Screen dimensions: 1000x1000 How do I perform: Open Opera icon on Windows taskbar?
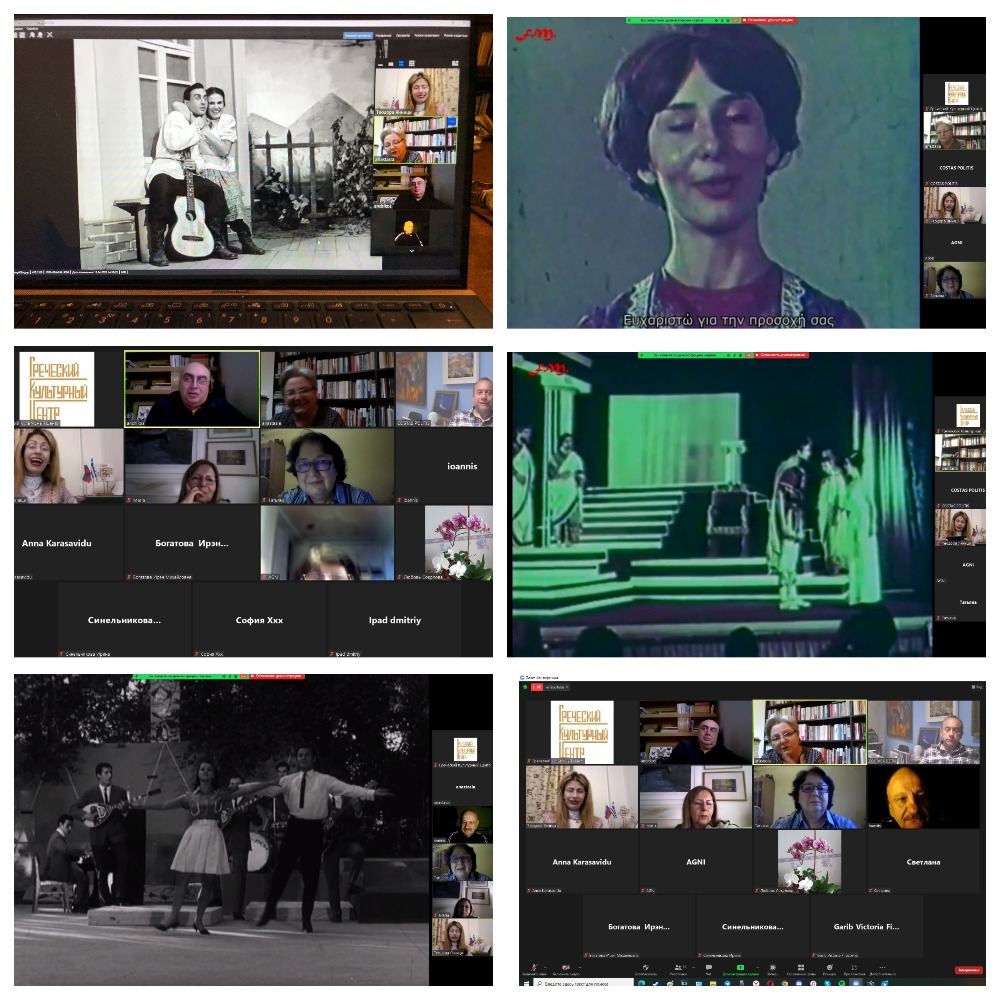coord(770,984)
